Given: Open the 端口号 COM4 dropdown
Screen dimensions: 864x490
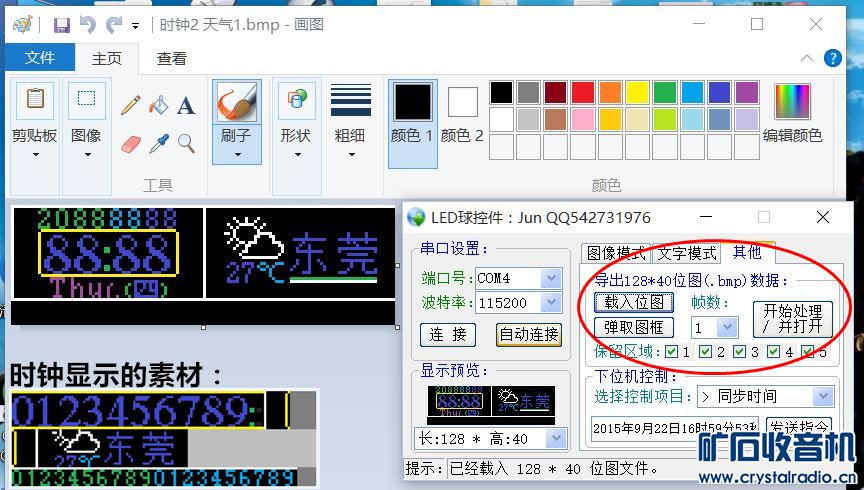Looking at the screenshot, I should [x=551, y=278].
